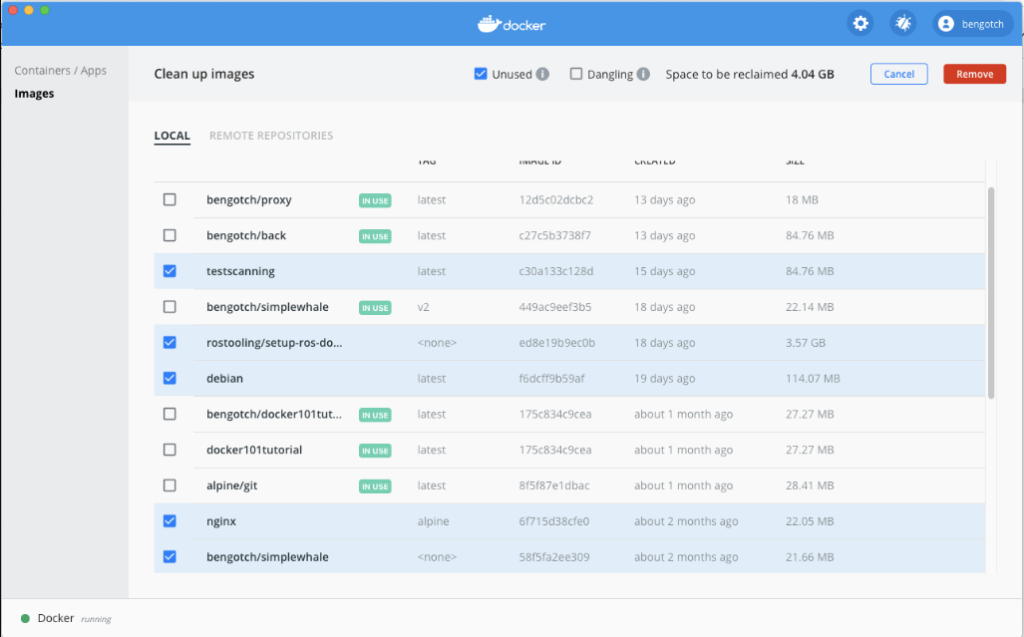Screen dimensions: 1024x637
Task: Select Images in the sidebar
Action: click(34, 93)
